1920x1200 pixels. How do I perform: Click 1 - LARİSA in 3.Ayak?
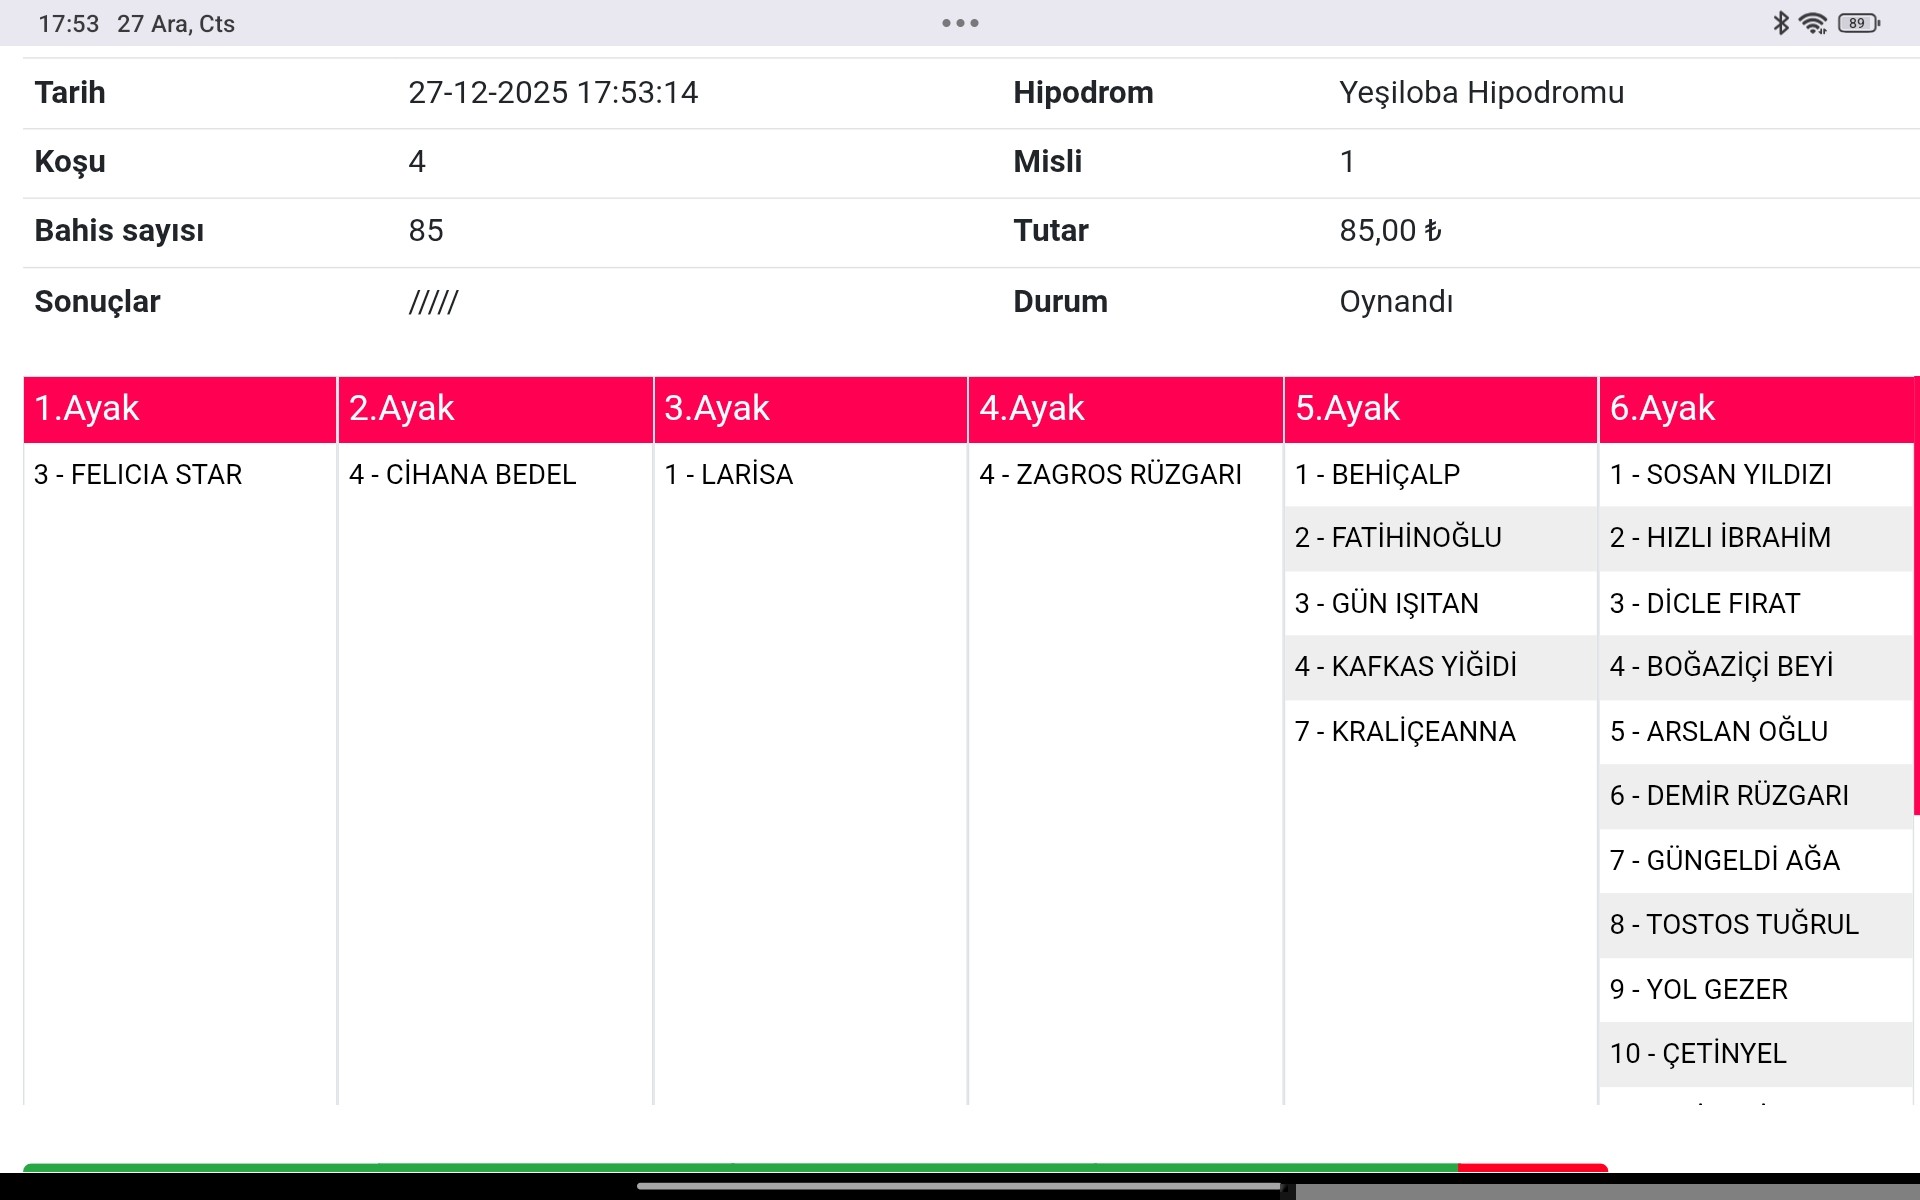729,475
